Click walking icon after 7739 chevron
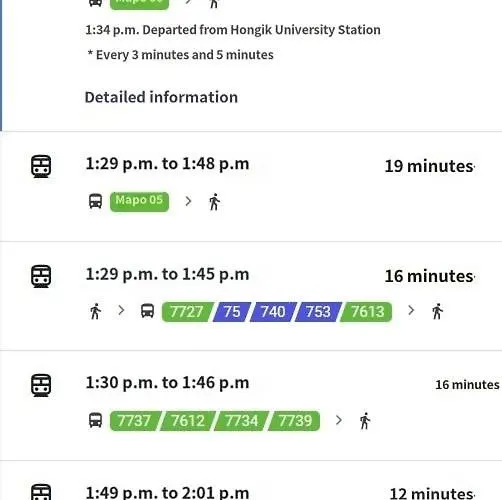Image resolution: width=502 pixels, height=500 pixels. [x=365, y=421]
